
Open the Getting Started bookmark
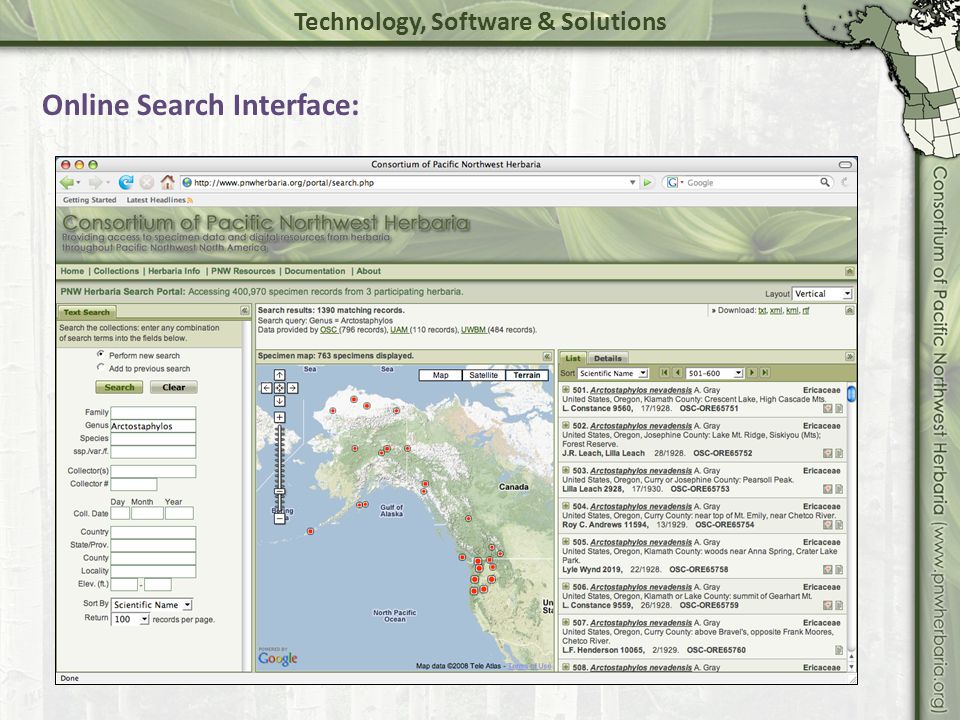[x=89, y=200]
